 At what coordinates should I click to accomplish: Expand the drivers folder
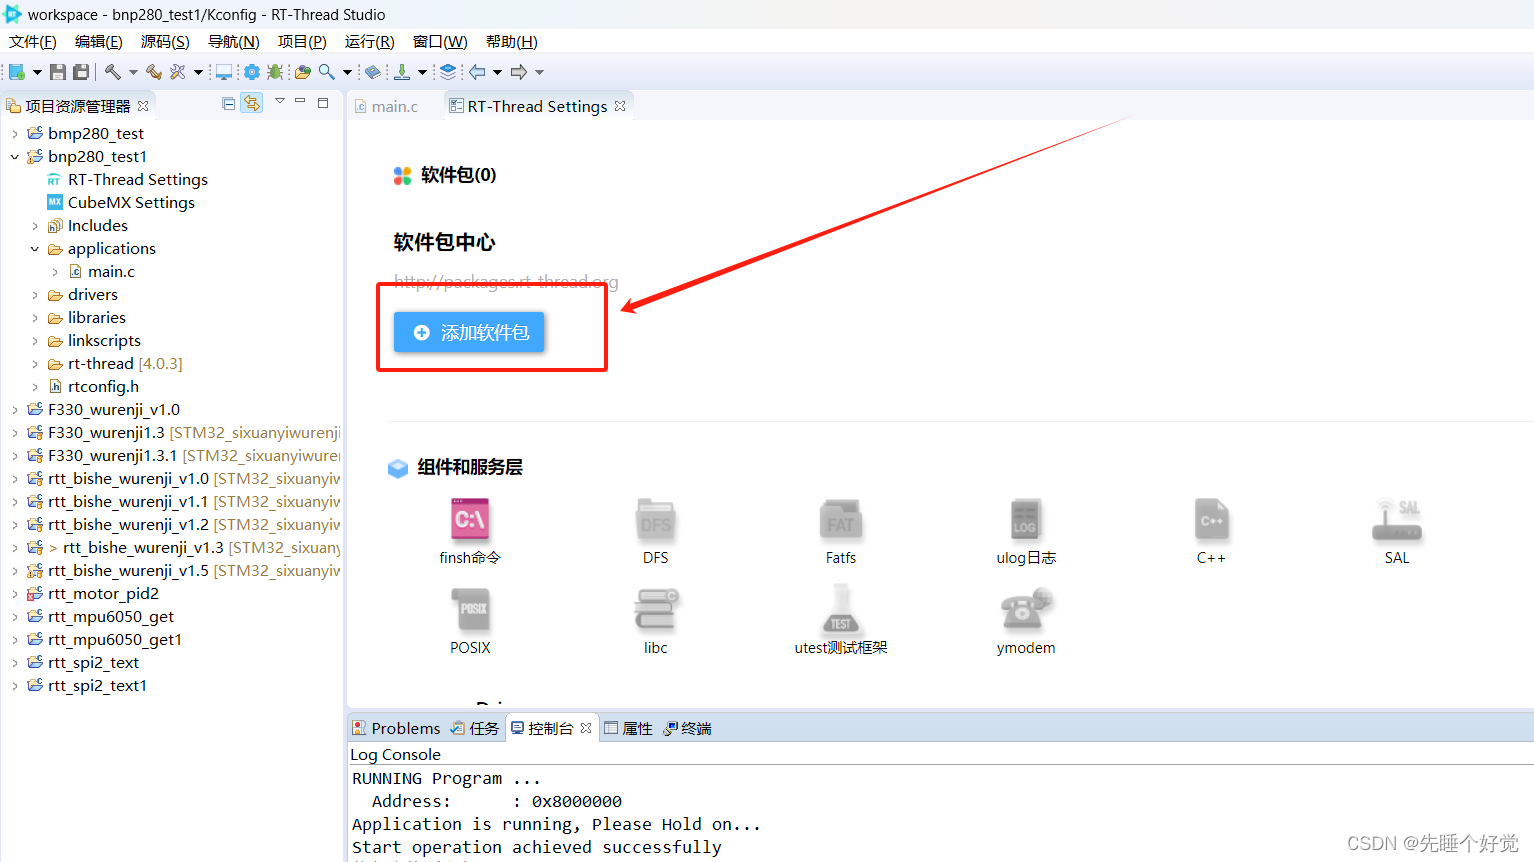pos(34,295)
